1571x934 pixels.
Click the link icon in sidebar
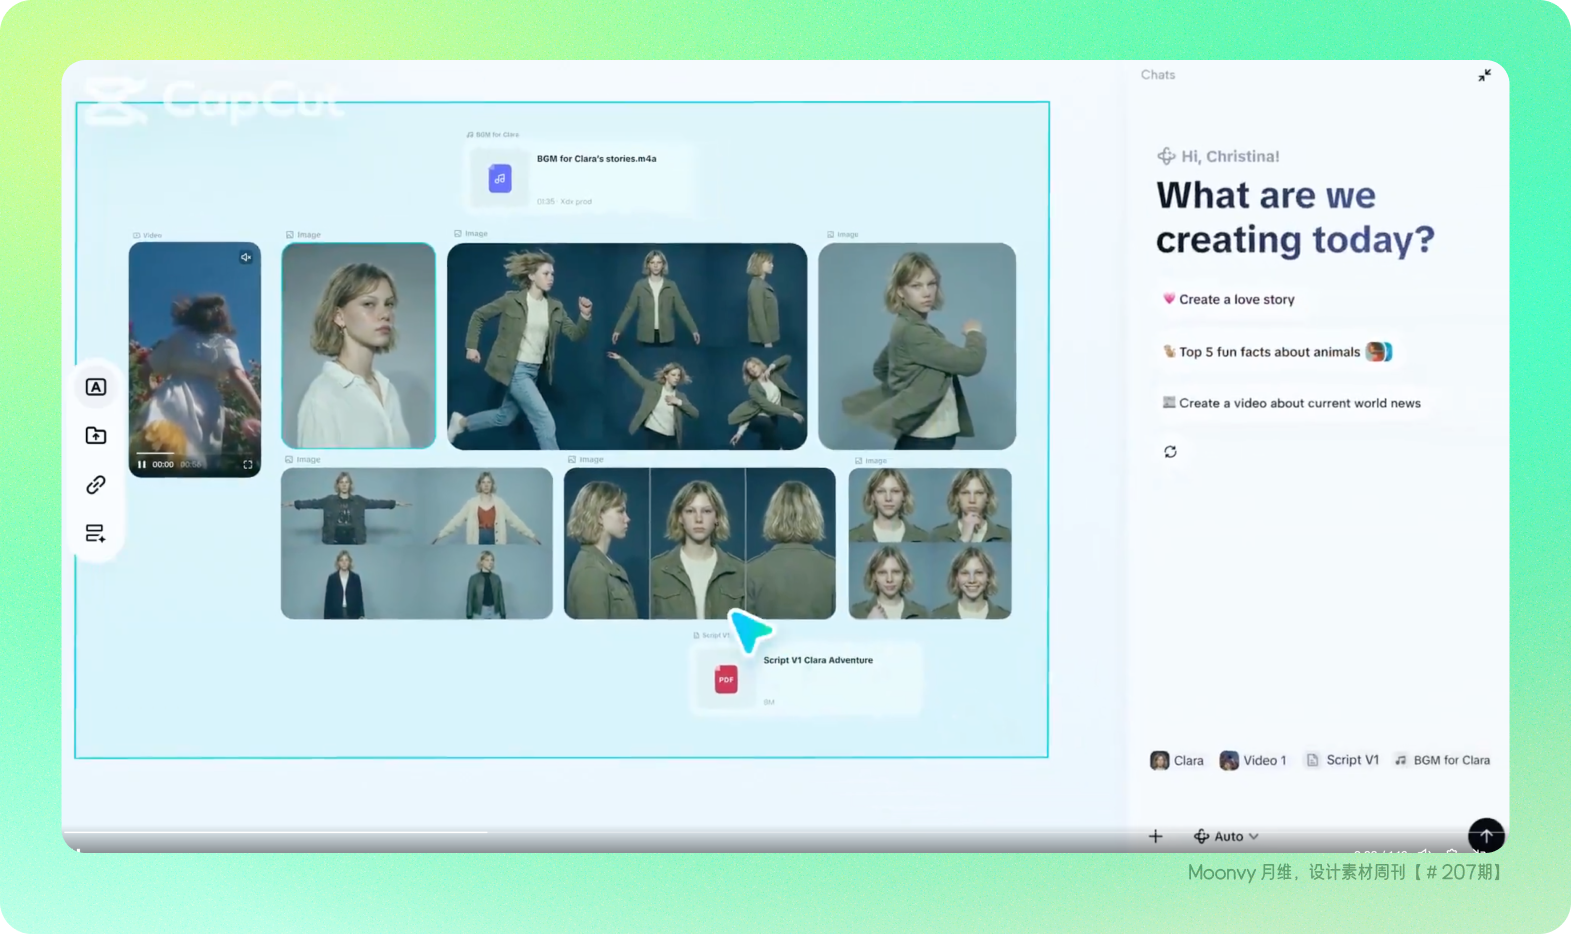tap(96, 485)
